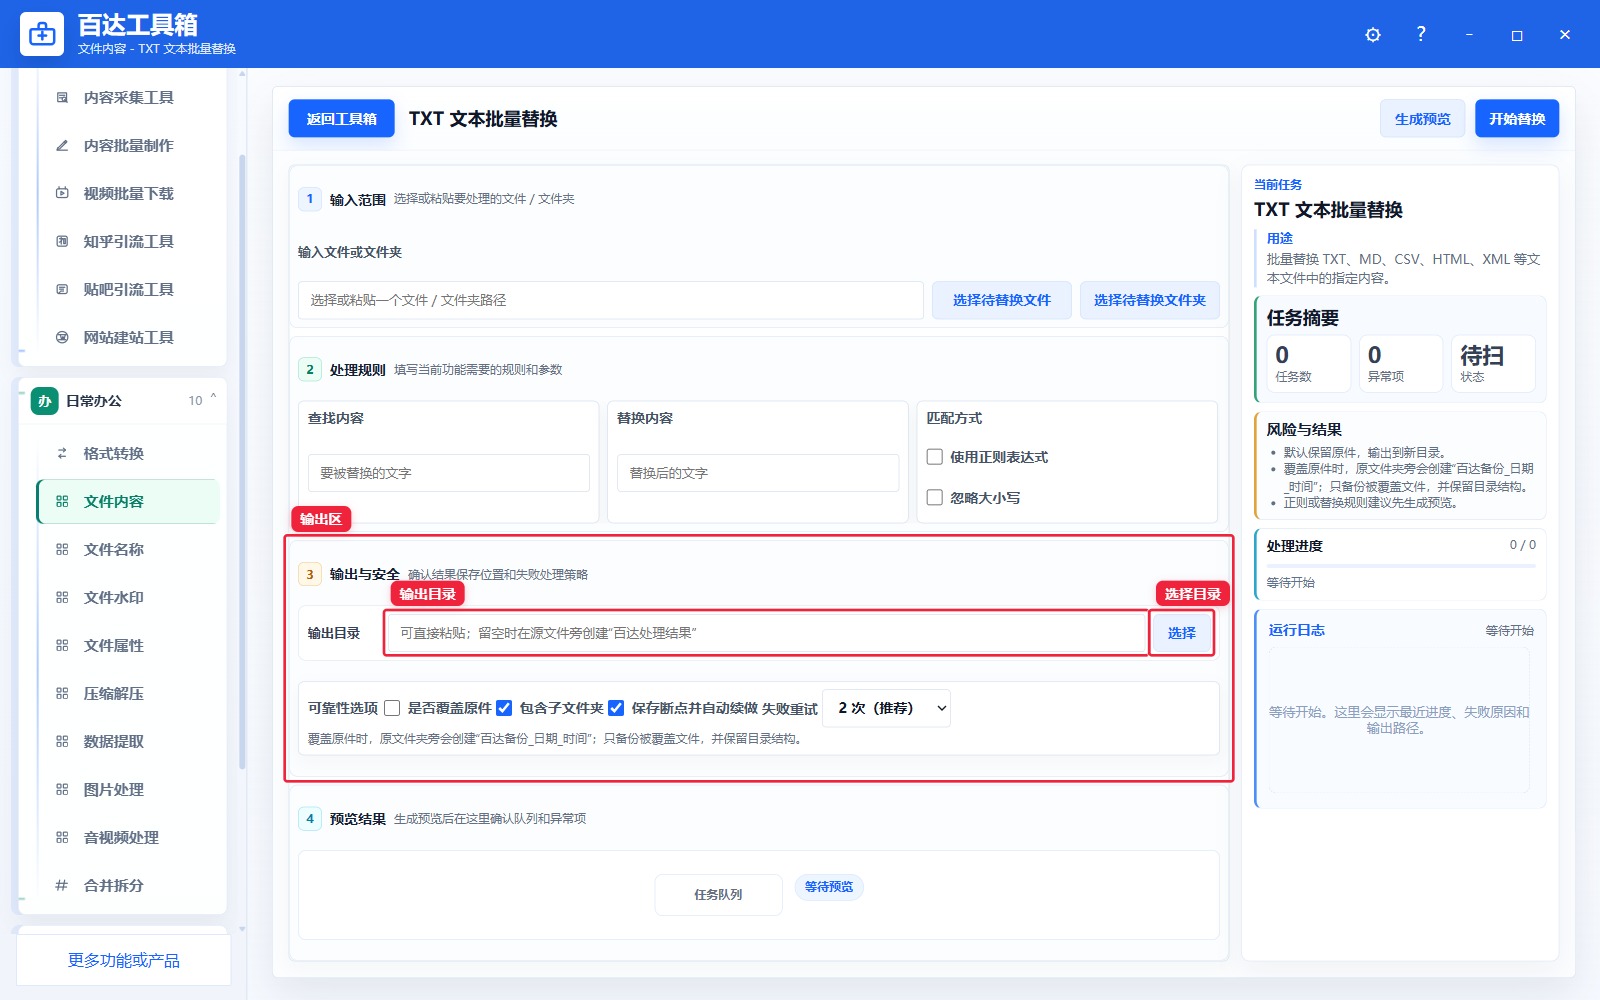Click the 开始替换 button
This screenshot has width=1600, height=1000.
tap(1517, 119)
